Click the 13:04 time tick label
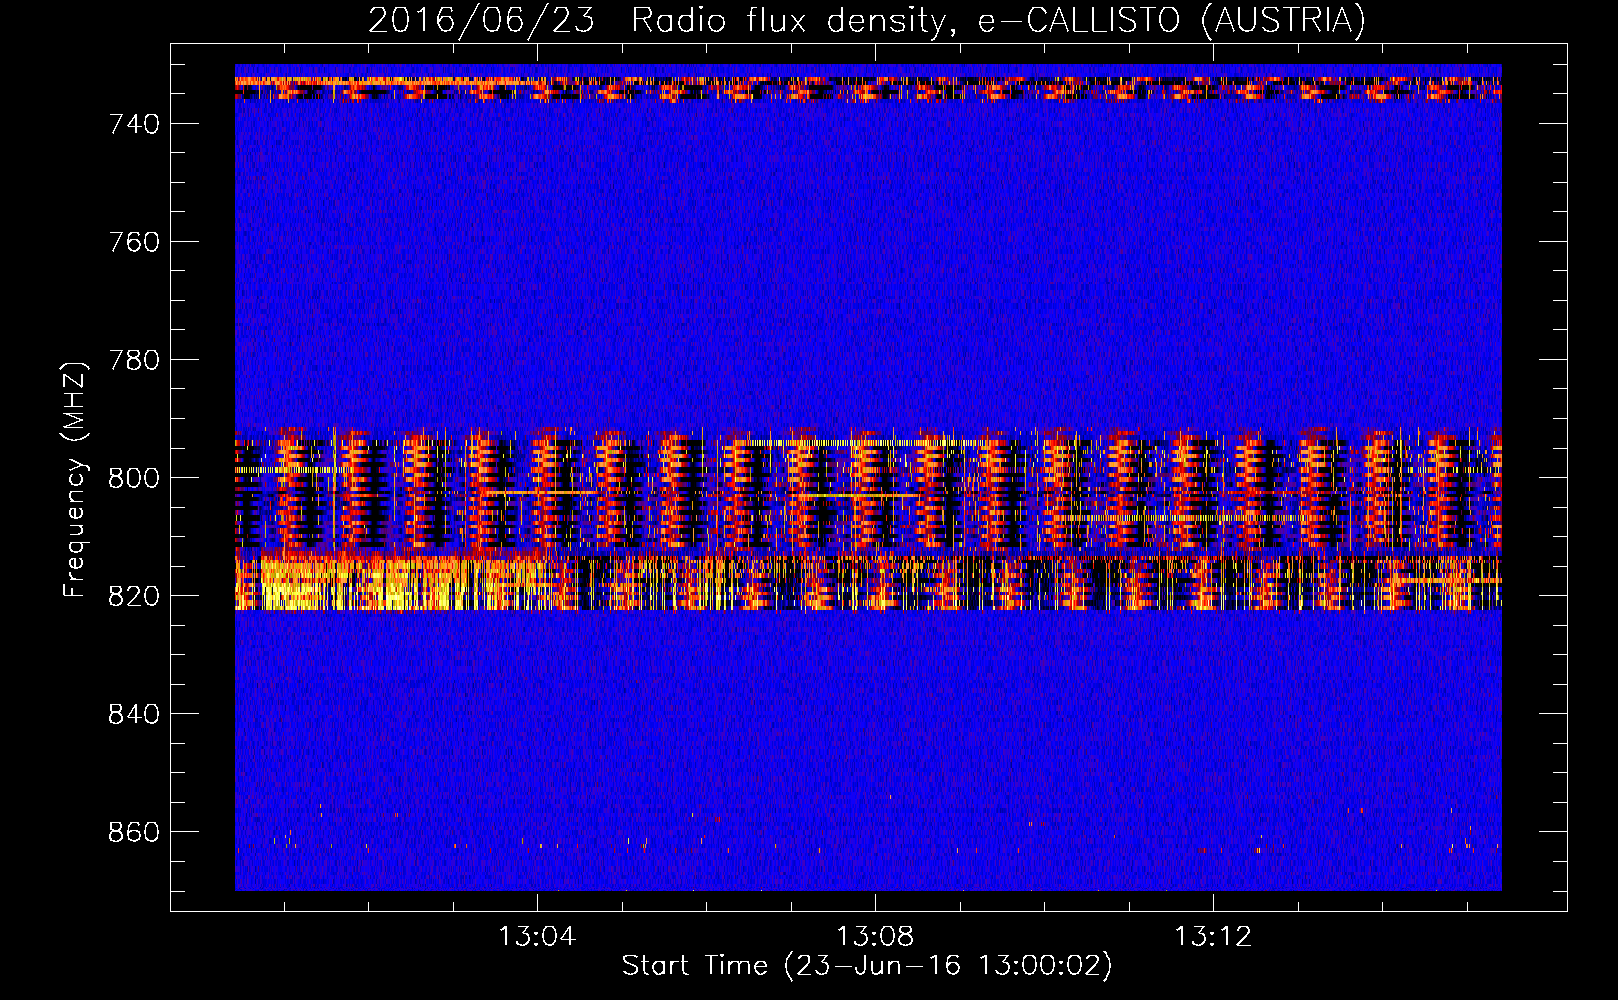This screenshot has height=1000, width=1618. [x=537, y=936]
